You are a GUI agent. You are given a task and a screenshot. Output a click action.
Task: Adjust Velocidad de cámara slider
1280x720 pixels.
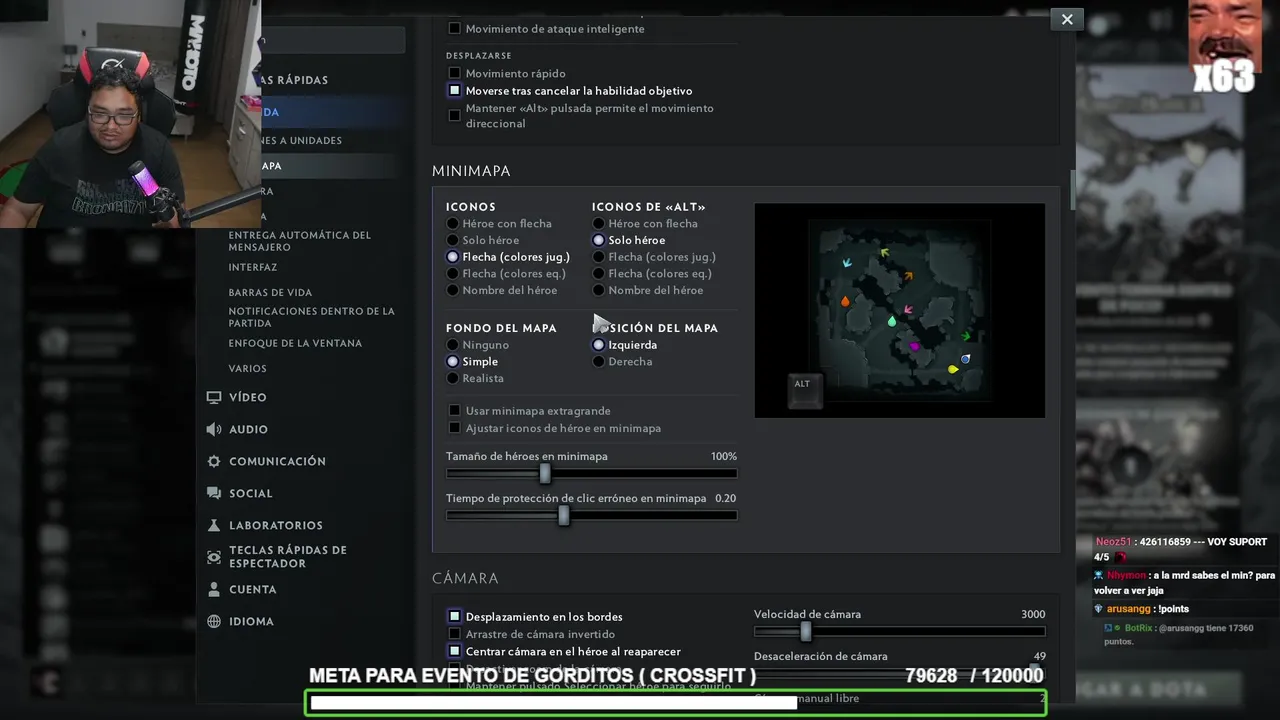click(806, 631)
